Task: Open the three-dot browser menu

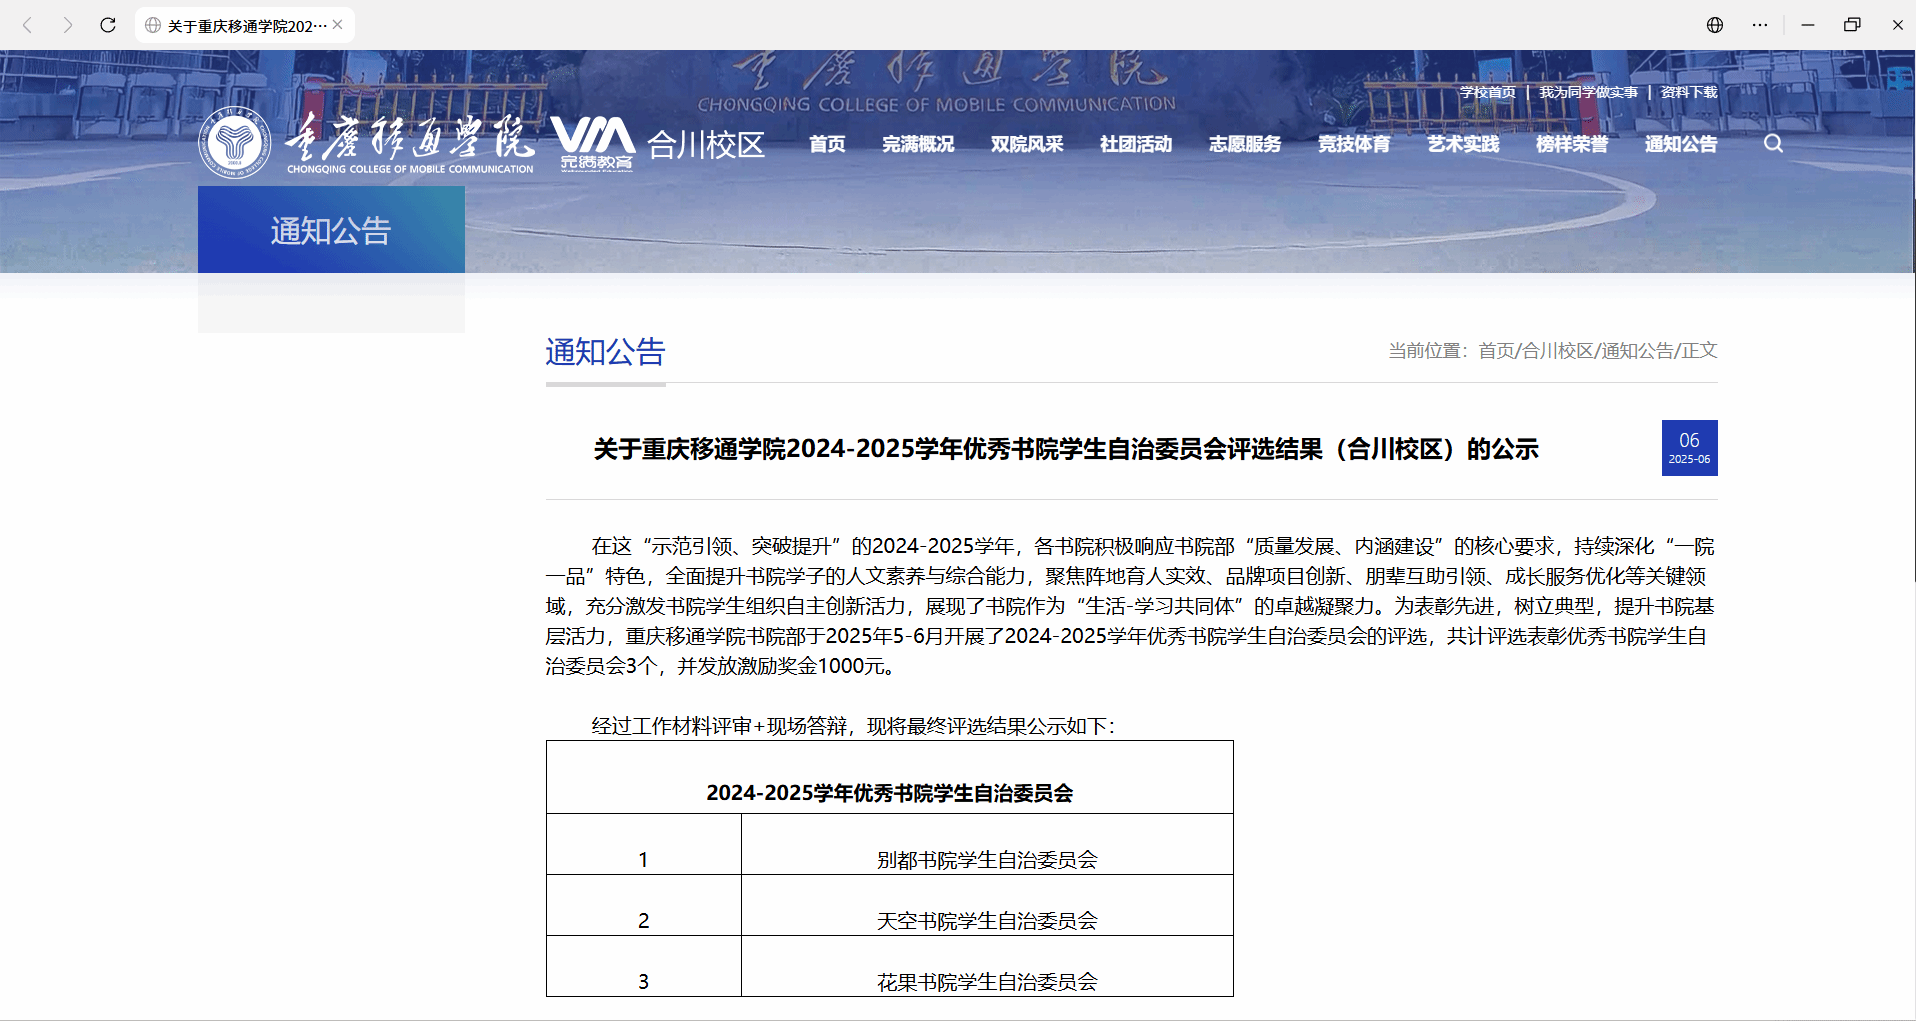Action: 1760,25
